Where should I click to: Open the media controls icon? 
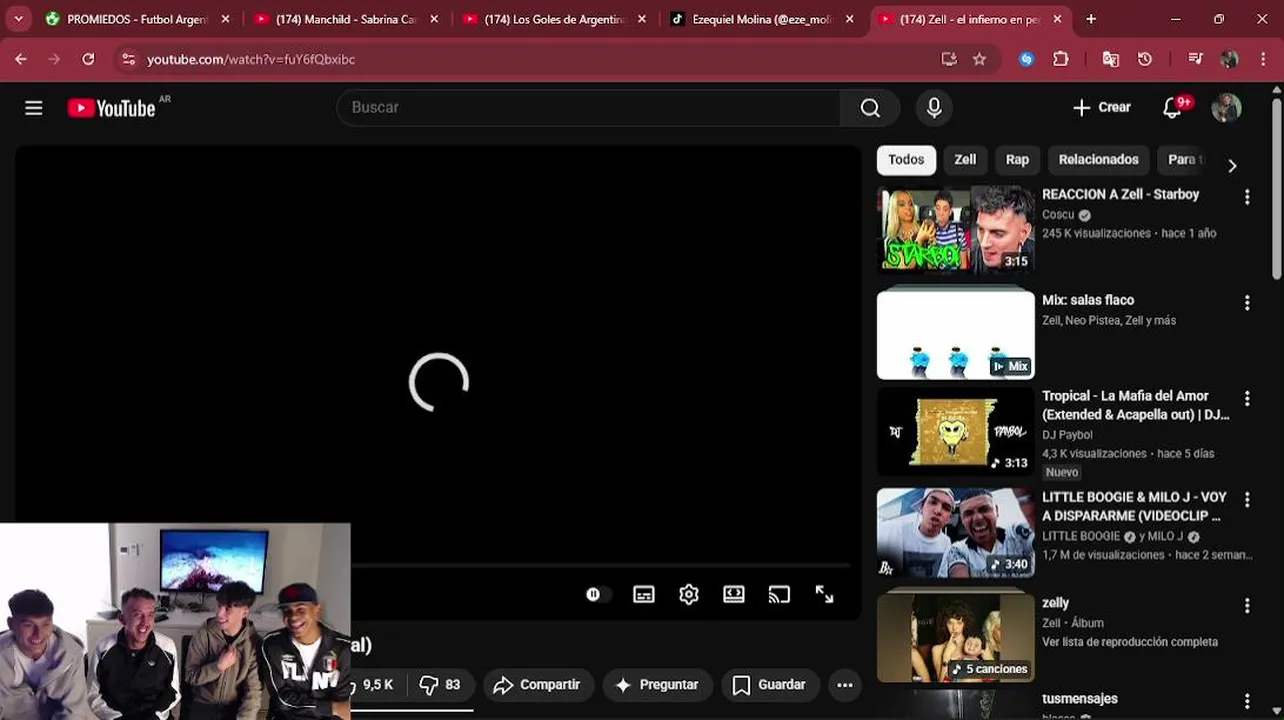point(1195,59)
